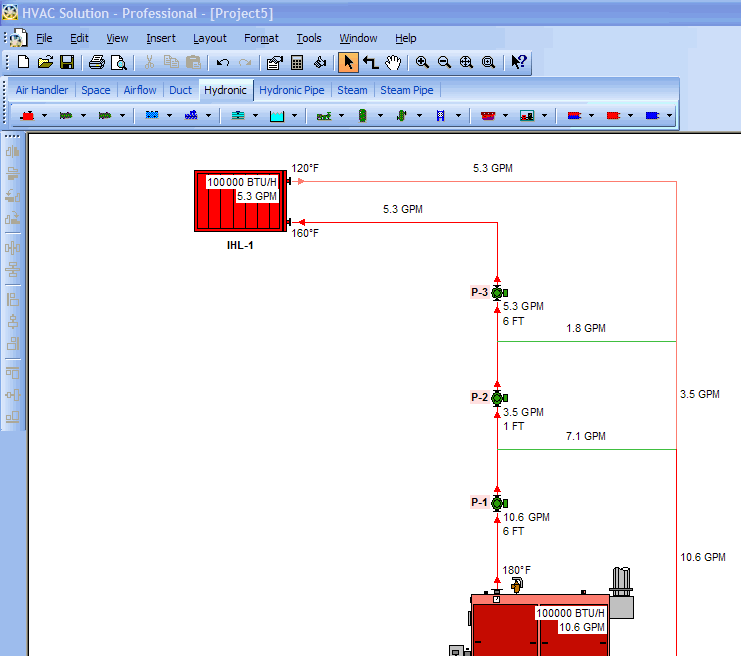Insert the green vertical tank component

point(362,115)
